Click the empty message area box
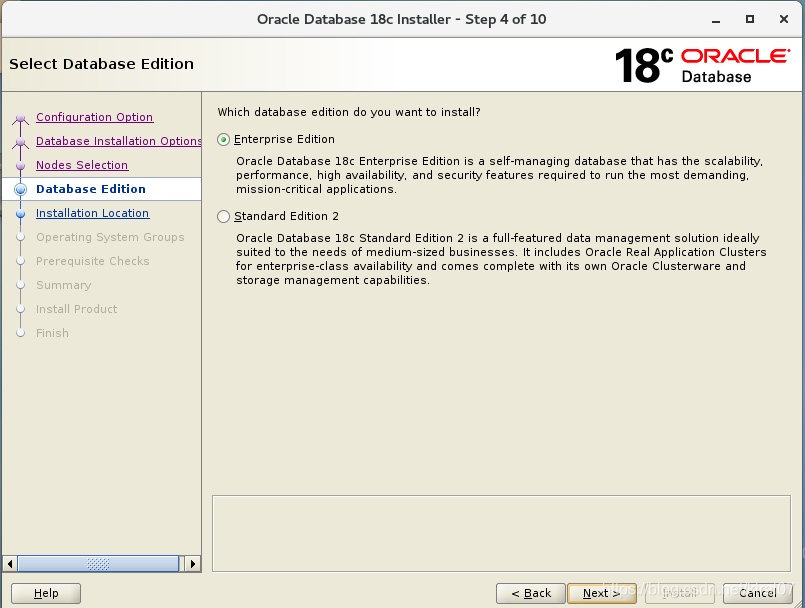Viewport: 805px width, 608px height. click(501, 534)
